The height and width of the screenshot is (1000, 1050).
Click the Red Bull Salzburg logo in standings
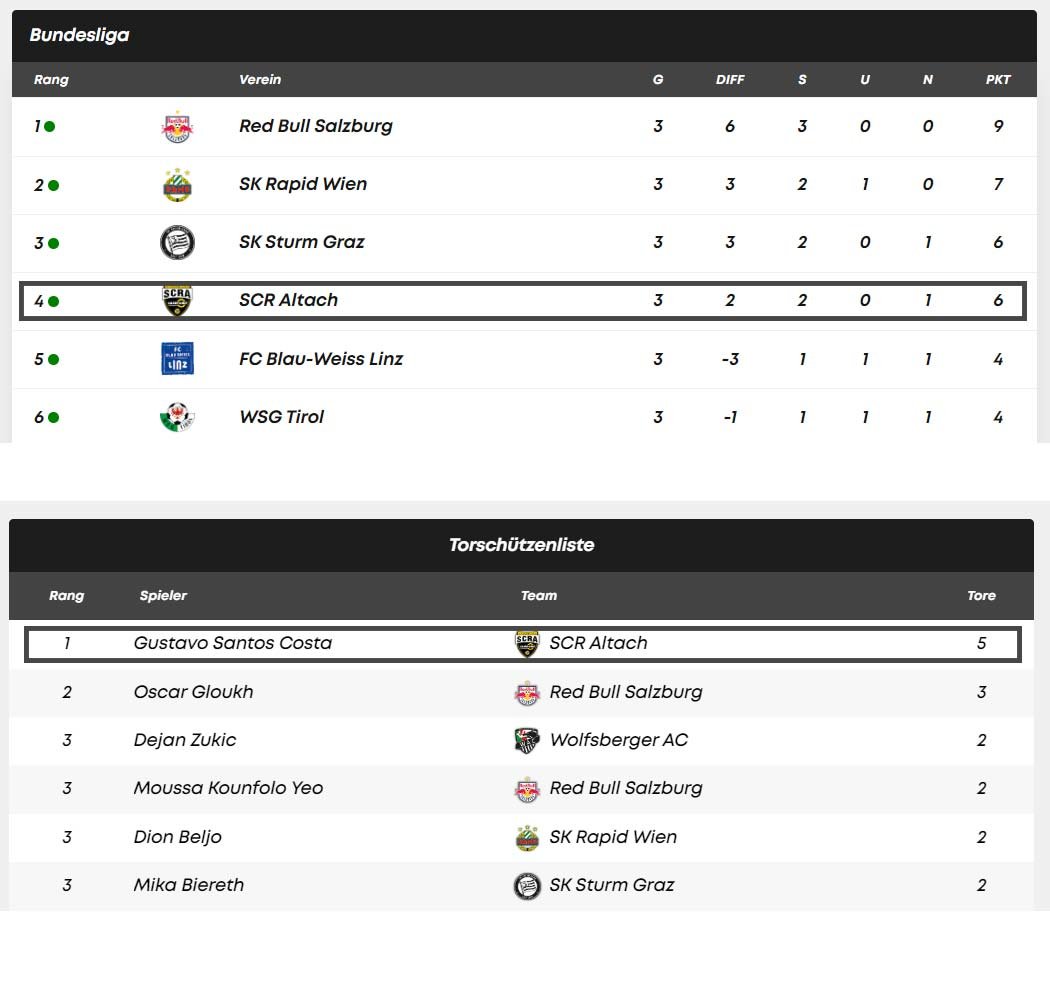177,127
